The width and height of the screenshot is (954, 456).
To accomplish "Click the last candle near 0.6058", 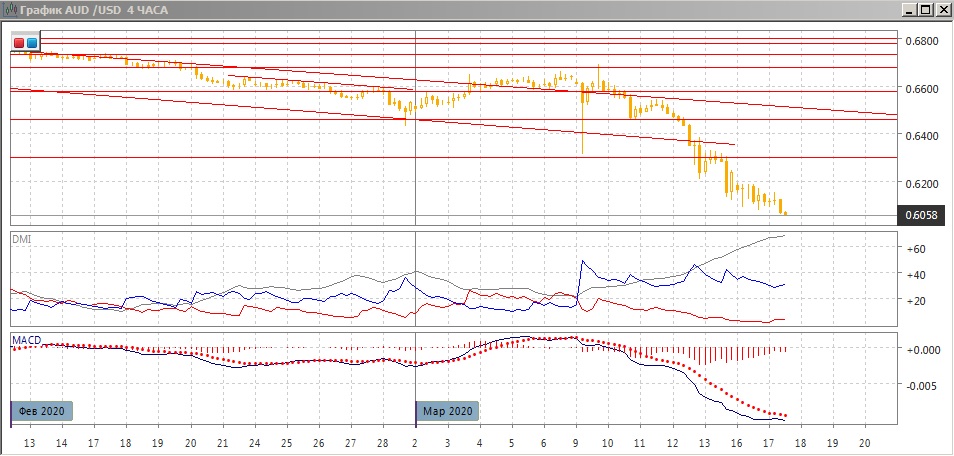I will (x=785, y=212).
